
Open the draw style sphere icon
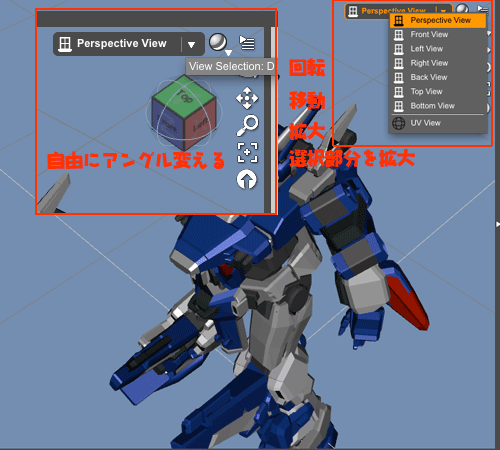(x=218, y=42)
